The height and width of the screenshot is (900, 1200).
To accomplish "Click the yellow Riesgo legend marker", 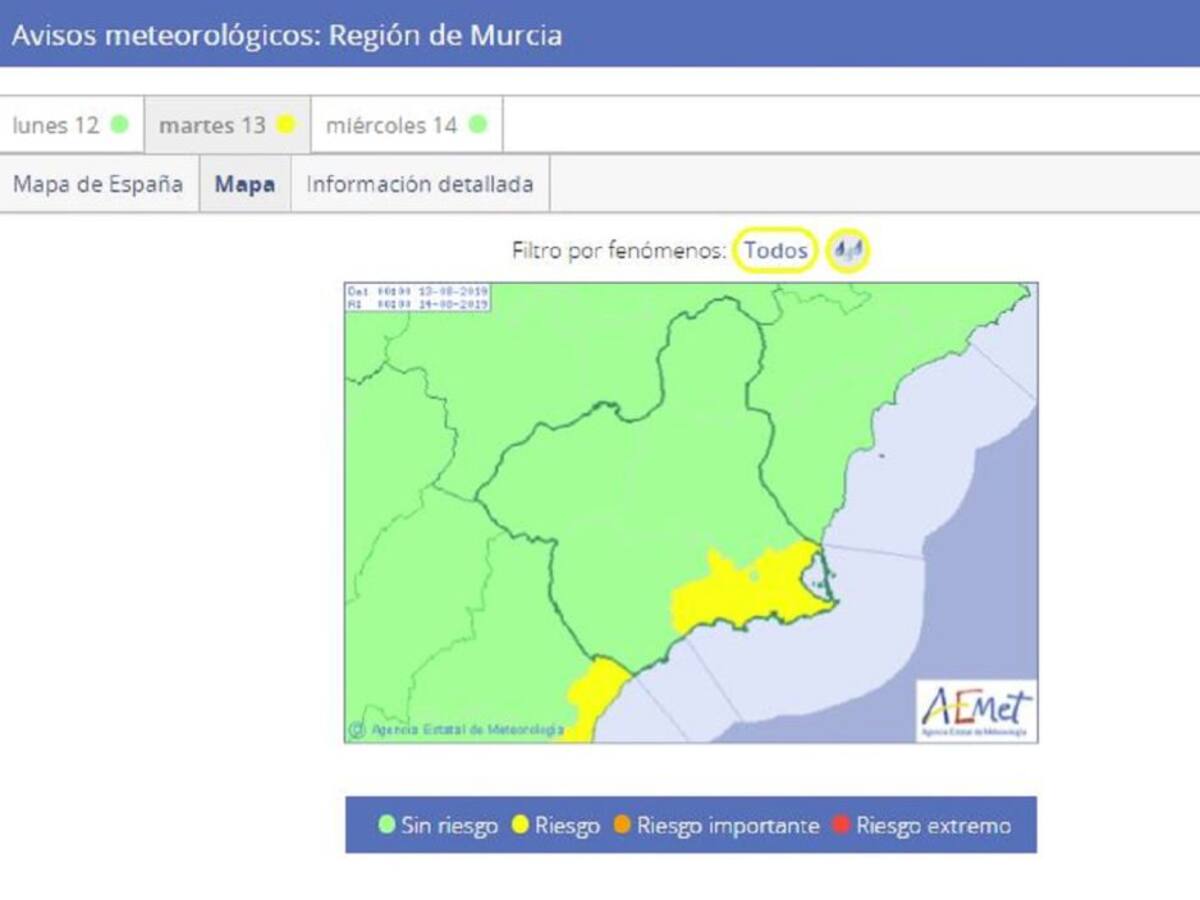I will [517, 826].
